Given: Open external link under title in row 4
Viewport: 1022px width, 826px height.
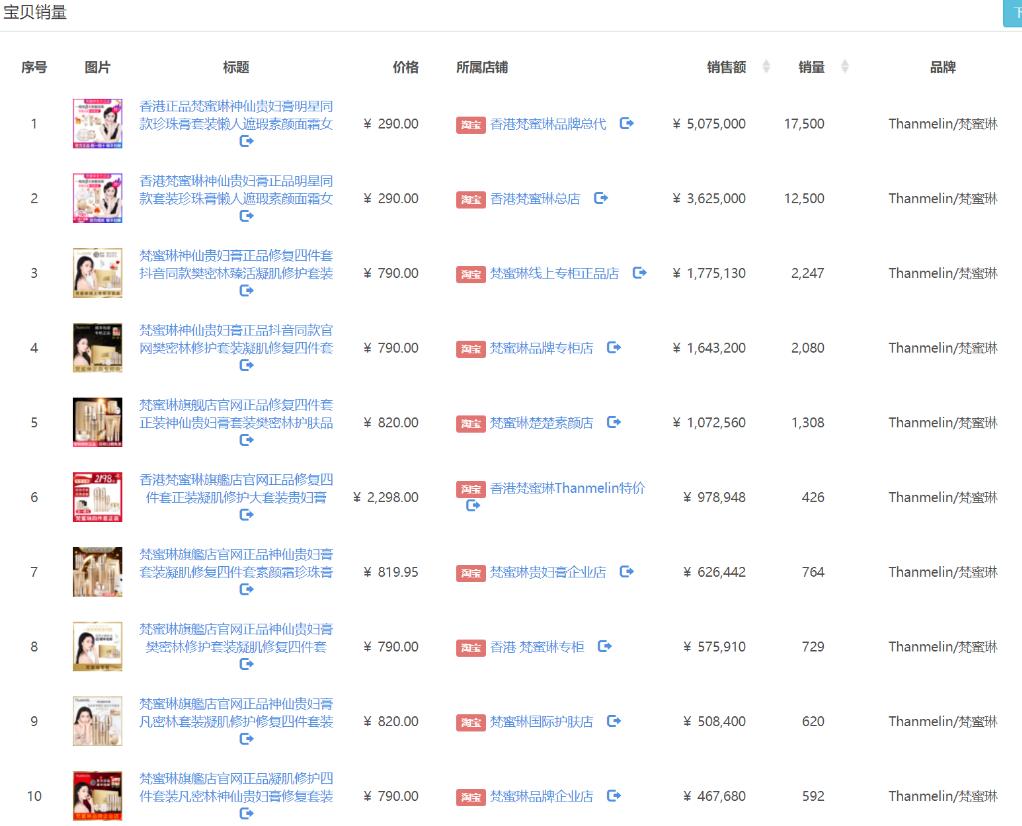Looking at the screenshot, I should 246,365.
